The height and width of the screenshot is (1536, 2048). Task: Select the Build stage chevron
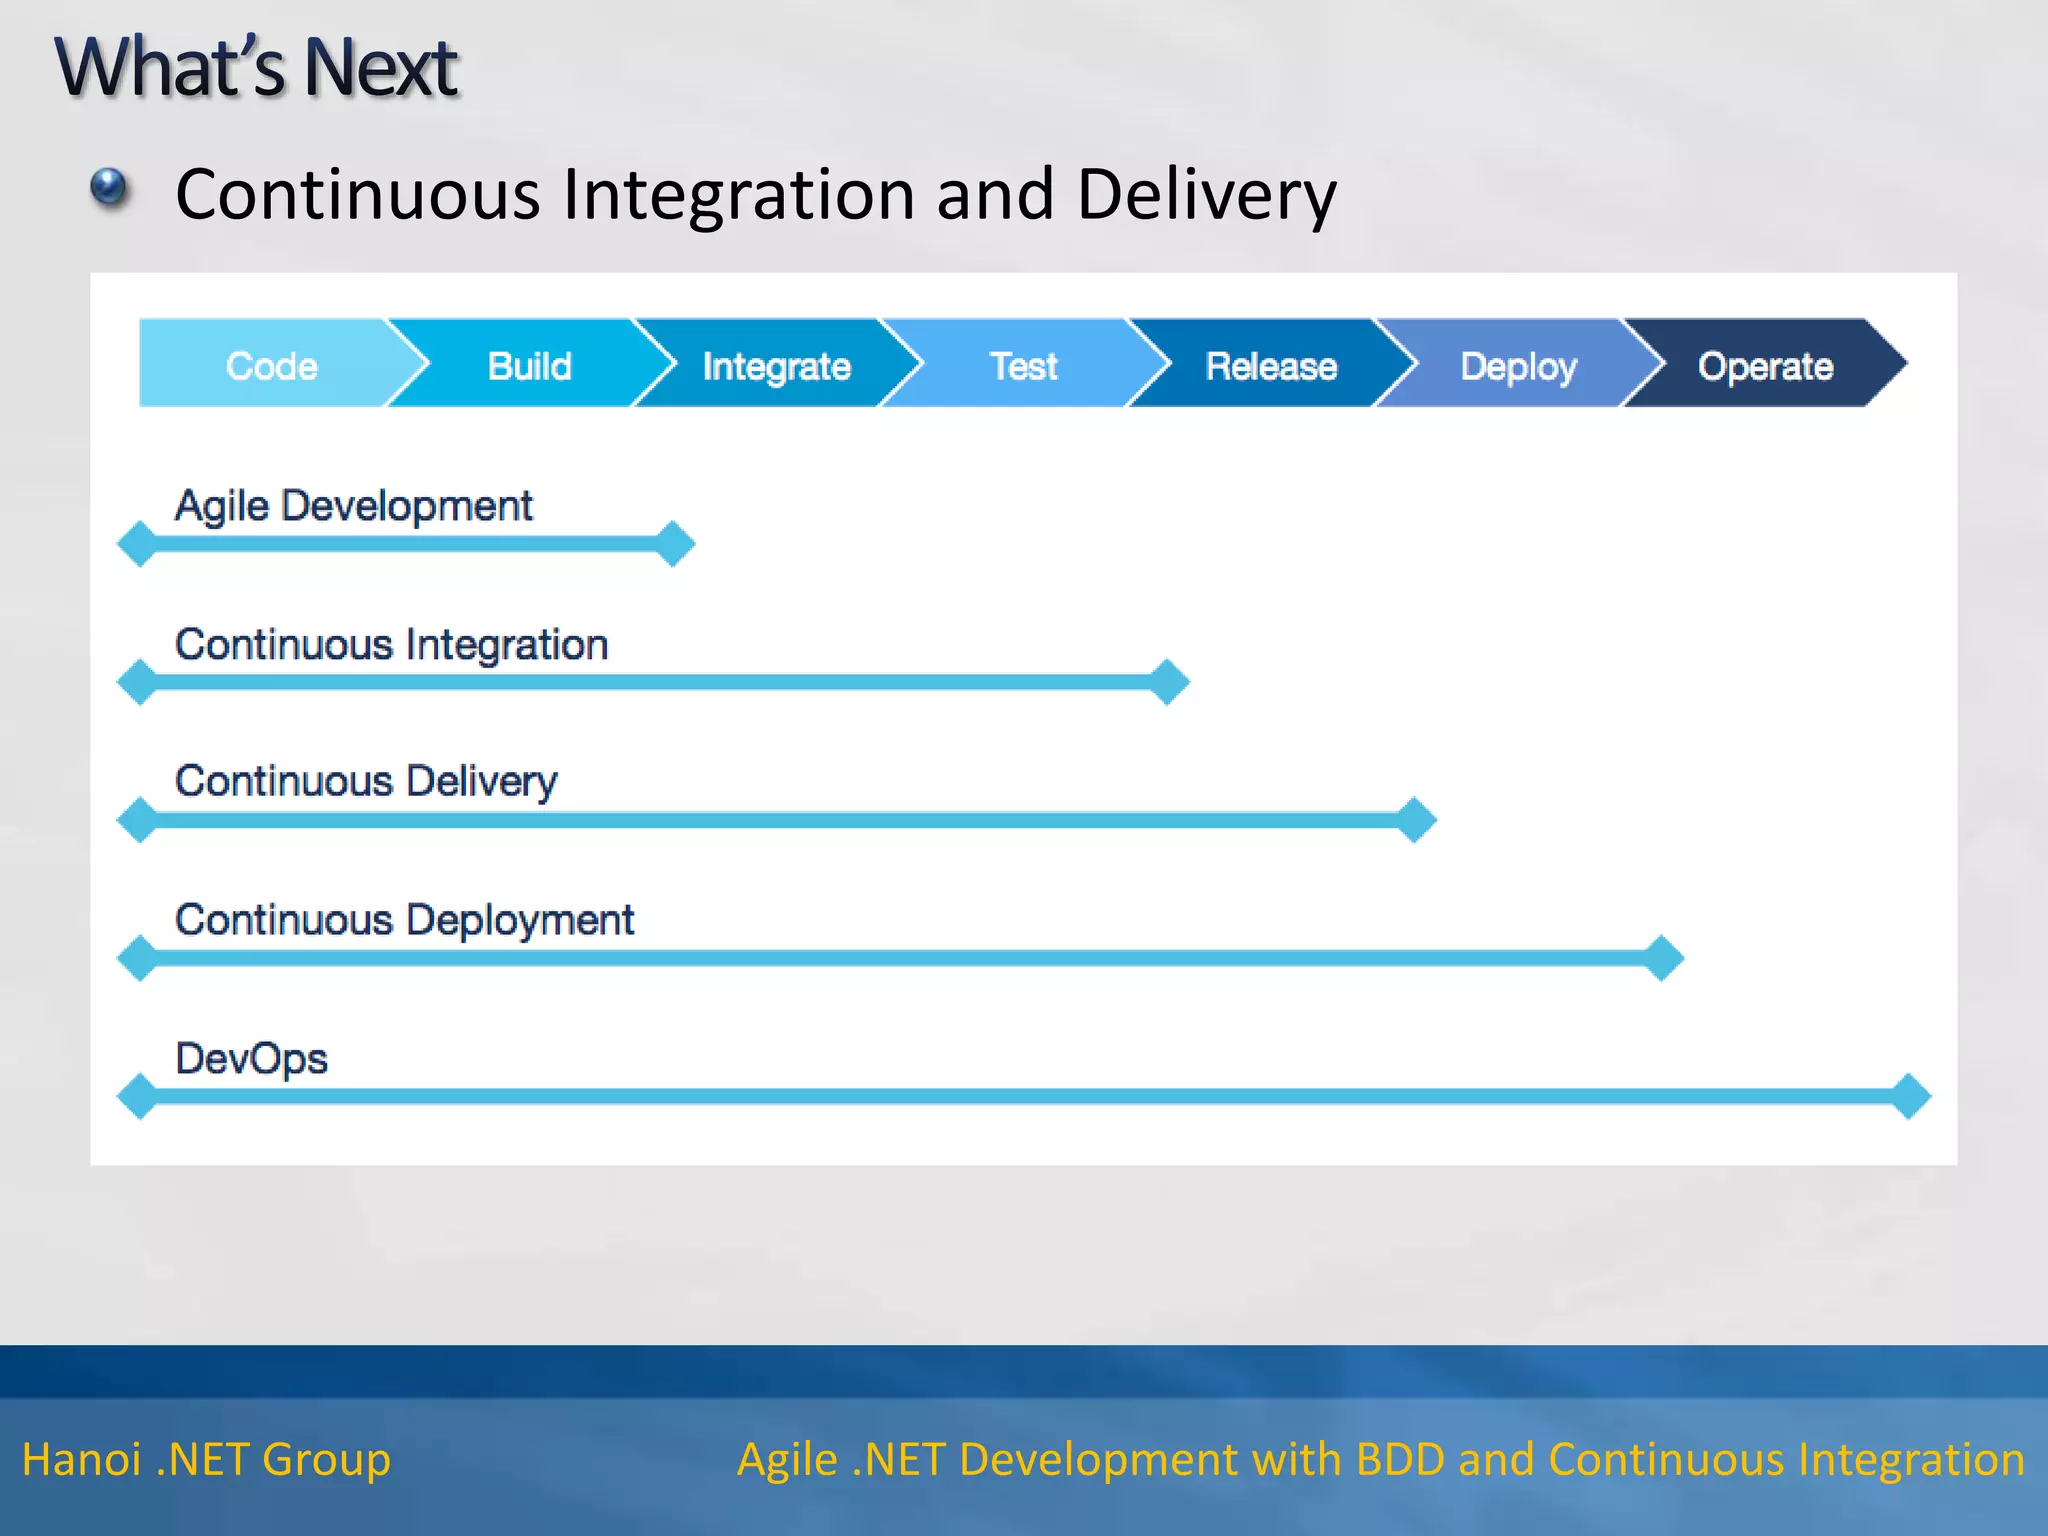pyautogui.click(x=529, y=365)
